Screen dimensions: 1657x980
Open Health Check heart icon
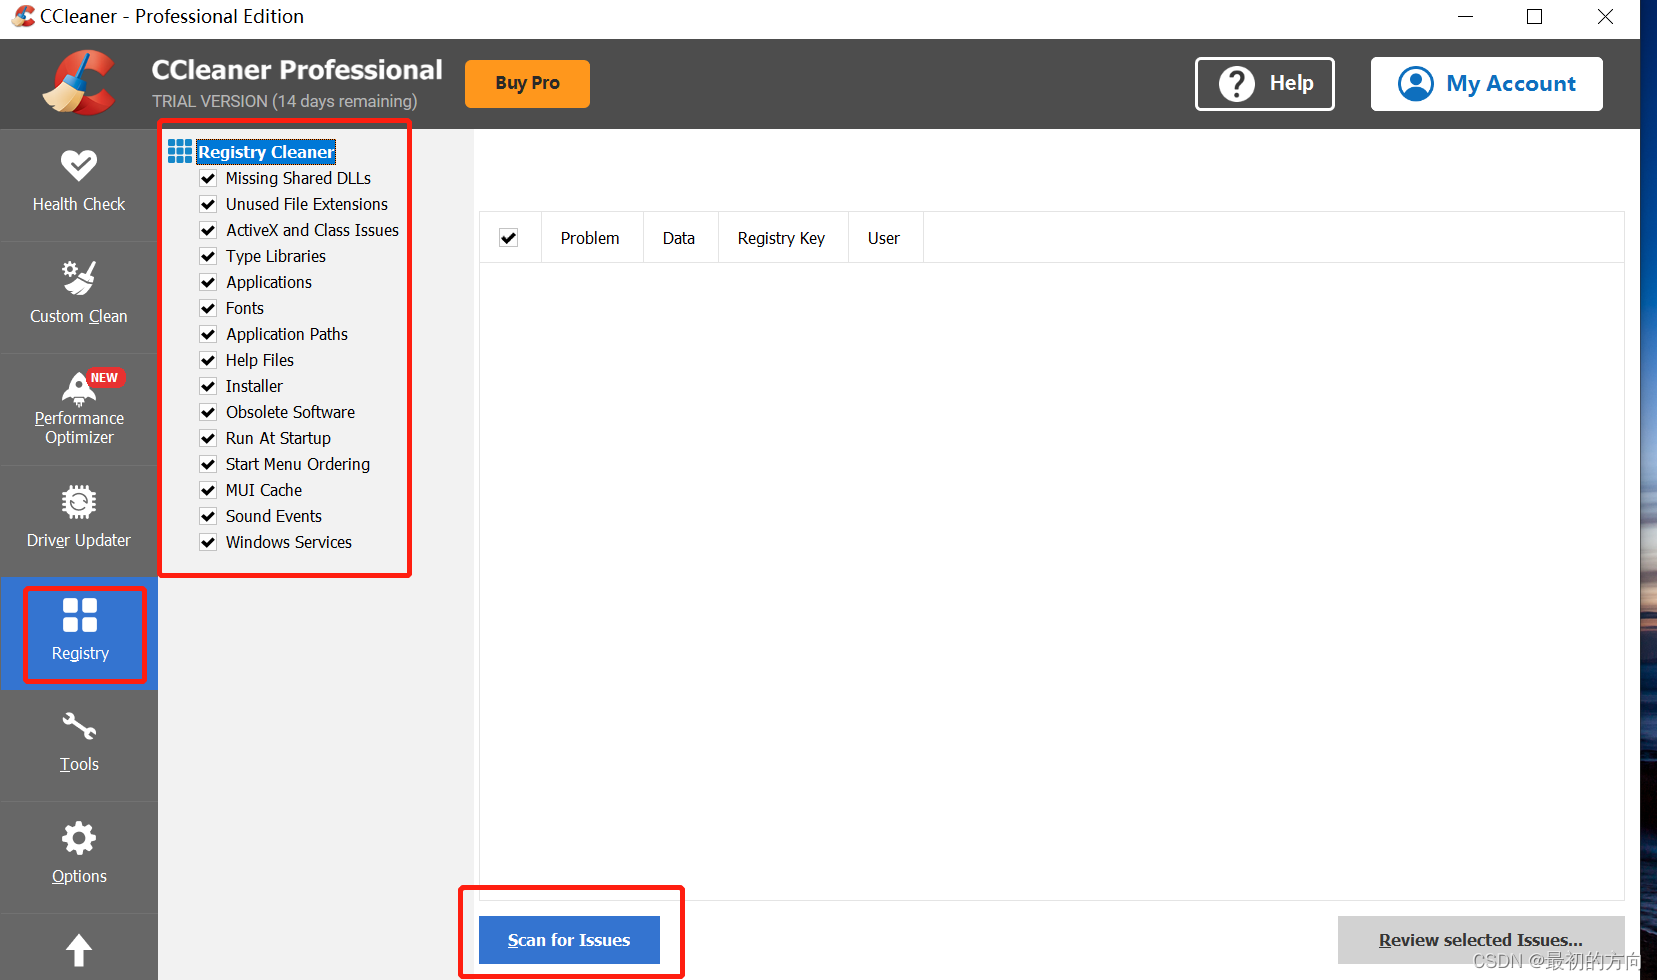tap(79, 165)
